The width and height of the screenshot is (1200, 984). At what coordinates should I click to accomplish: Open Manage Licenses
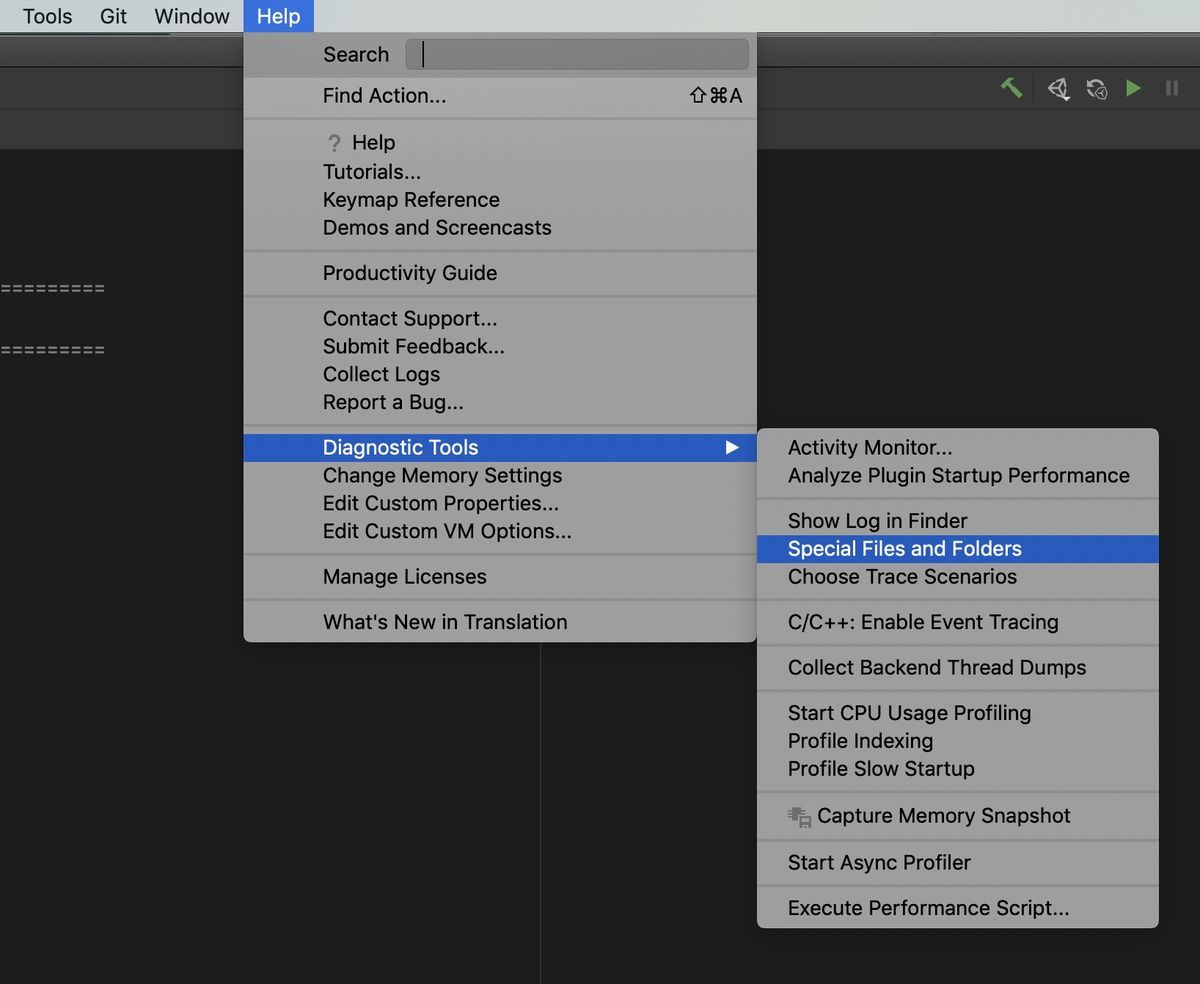[500, 577]
